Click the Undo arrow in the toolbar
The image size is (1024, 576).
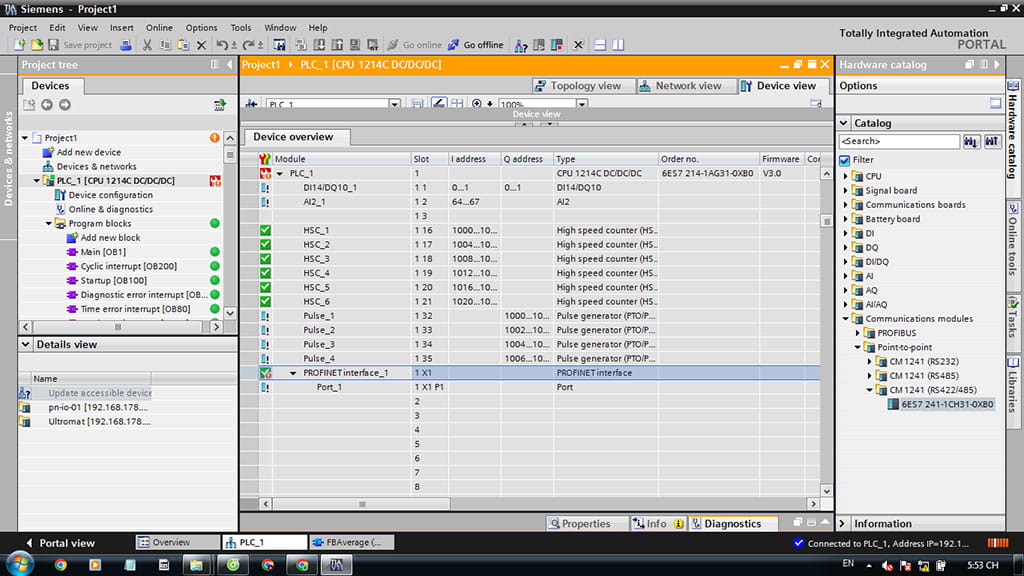click(x=222, y=45)
